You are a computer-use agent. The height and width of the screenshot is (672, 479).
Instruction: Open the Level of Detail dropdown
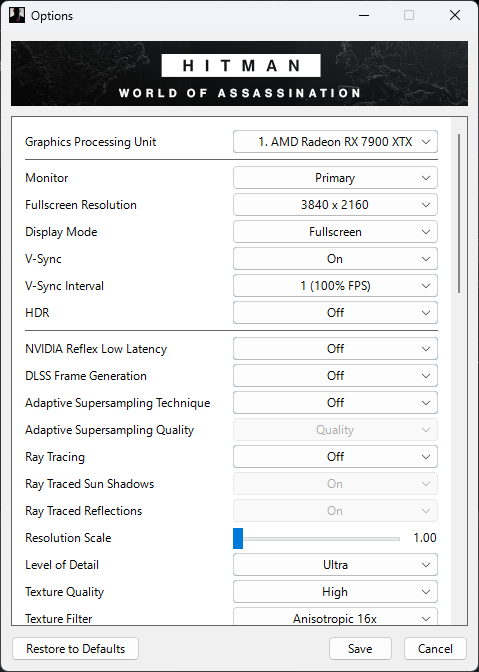pos(335,565)
